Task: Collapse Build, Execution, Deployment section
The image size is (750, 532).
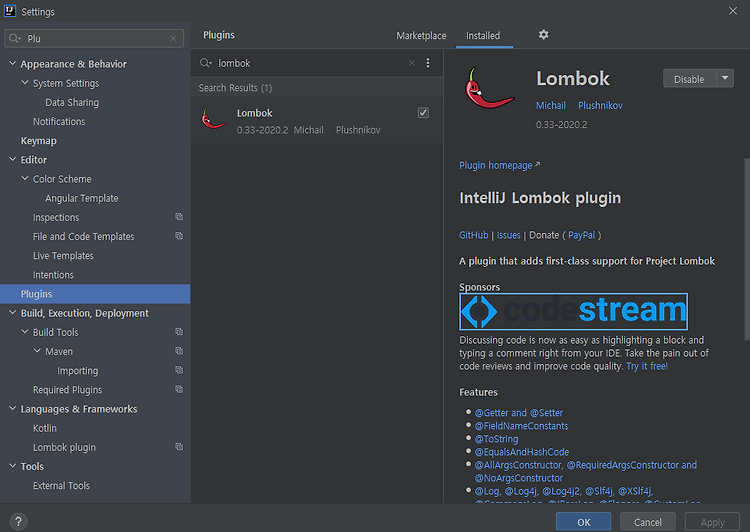Action: tap(12, 312)
